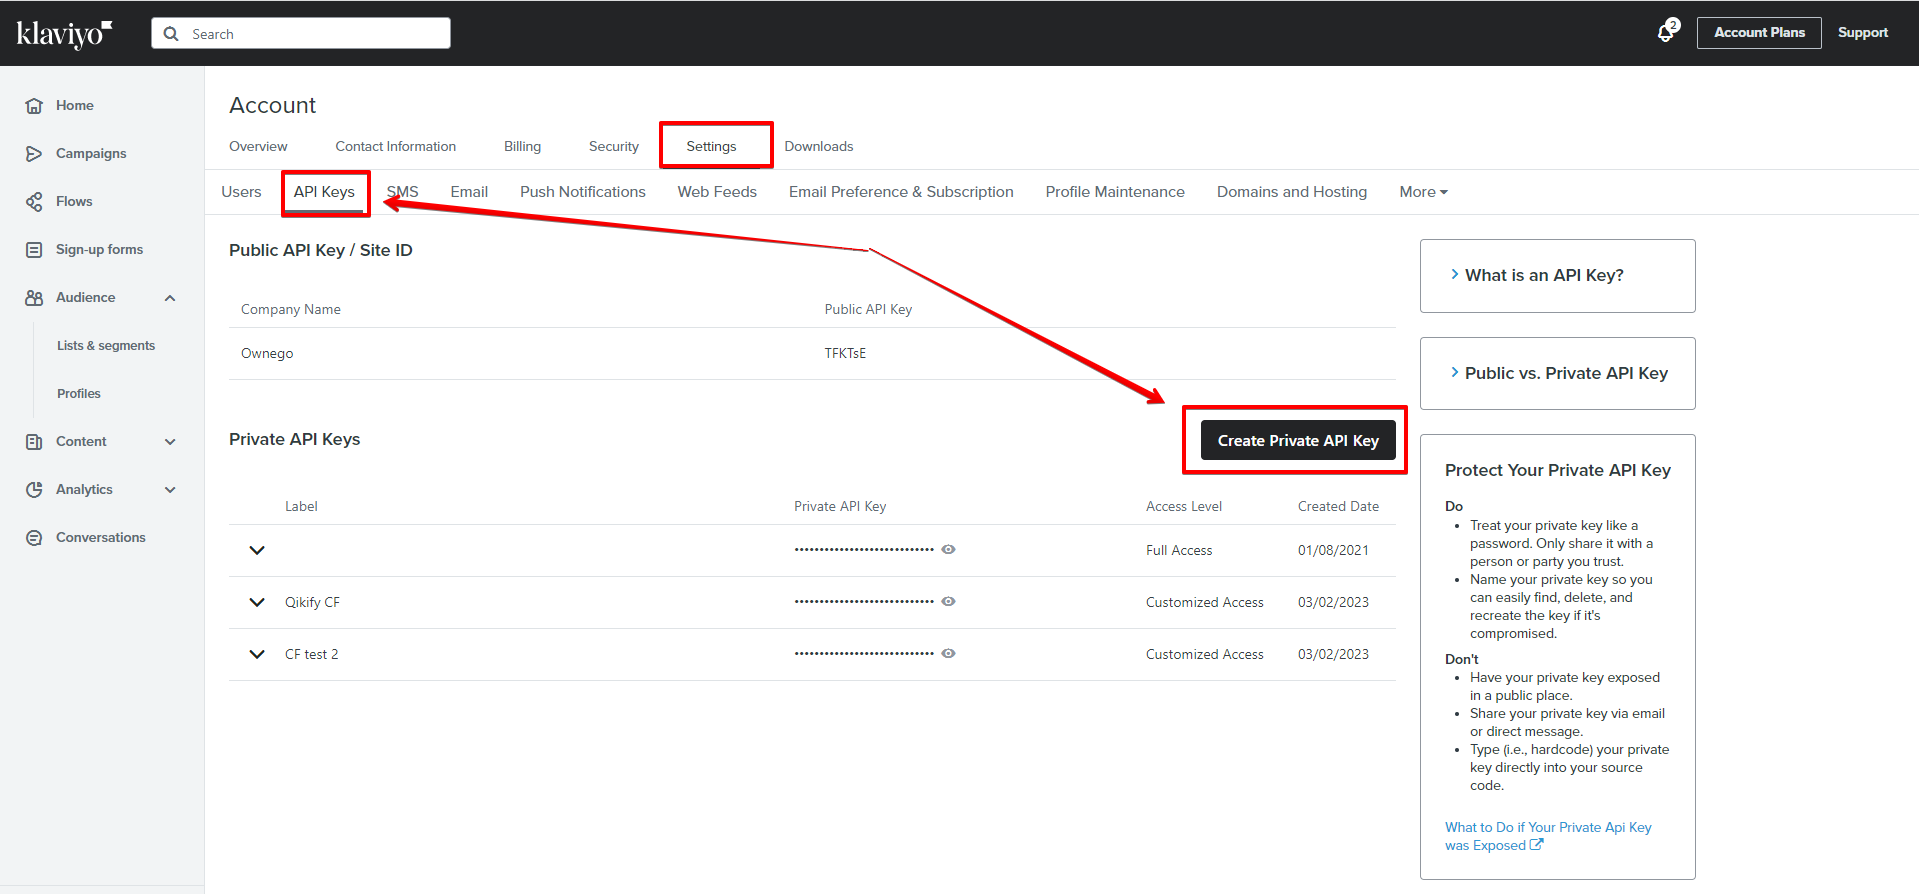Open the Email settings sub-tab

469,192
